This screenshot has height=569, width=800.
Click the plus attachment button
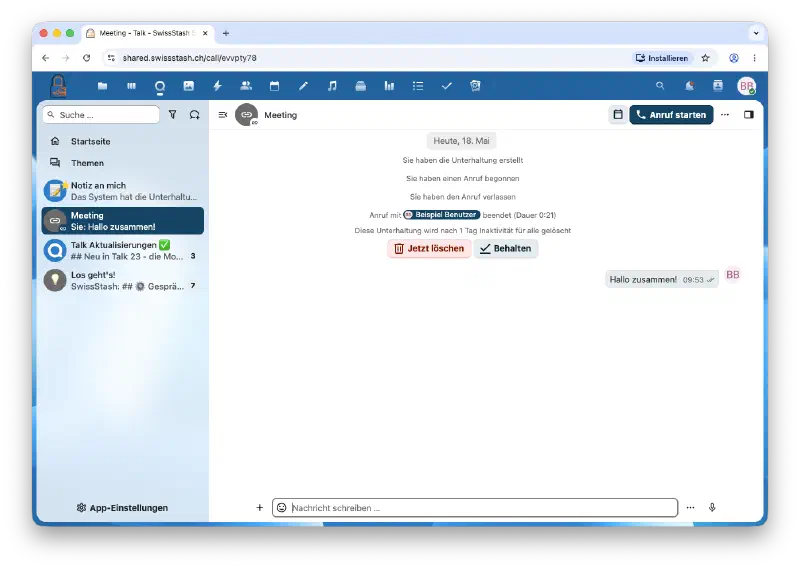(x=260, y=508)
